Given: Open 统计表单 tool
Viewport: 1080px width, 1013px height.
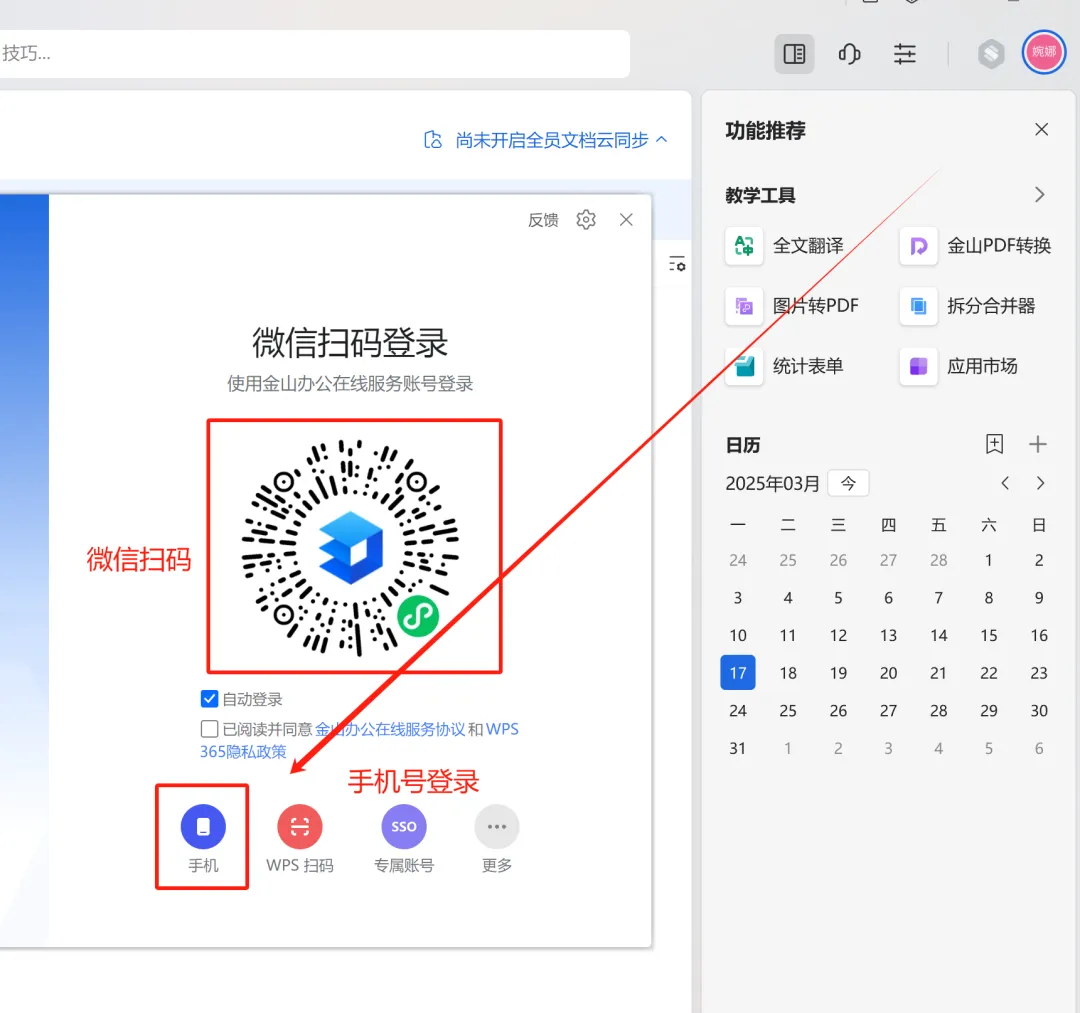Looking at the screenshot, I should tap(785, 366).
